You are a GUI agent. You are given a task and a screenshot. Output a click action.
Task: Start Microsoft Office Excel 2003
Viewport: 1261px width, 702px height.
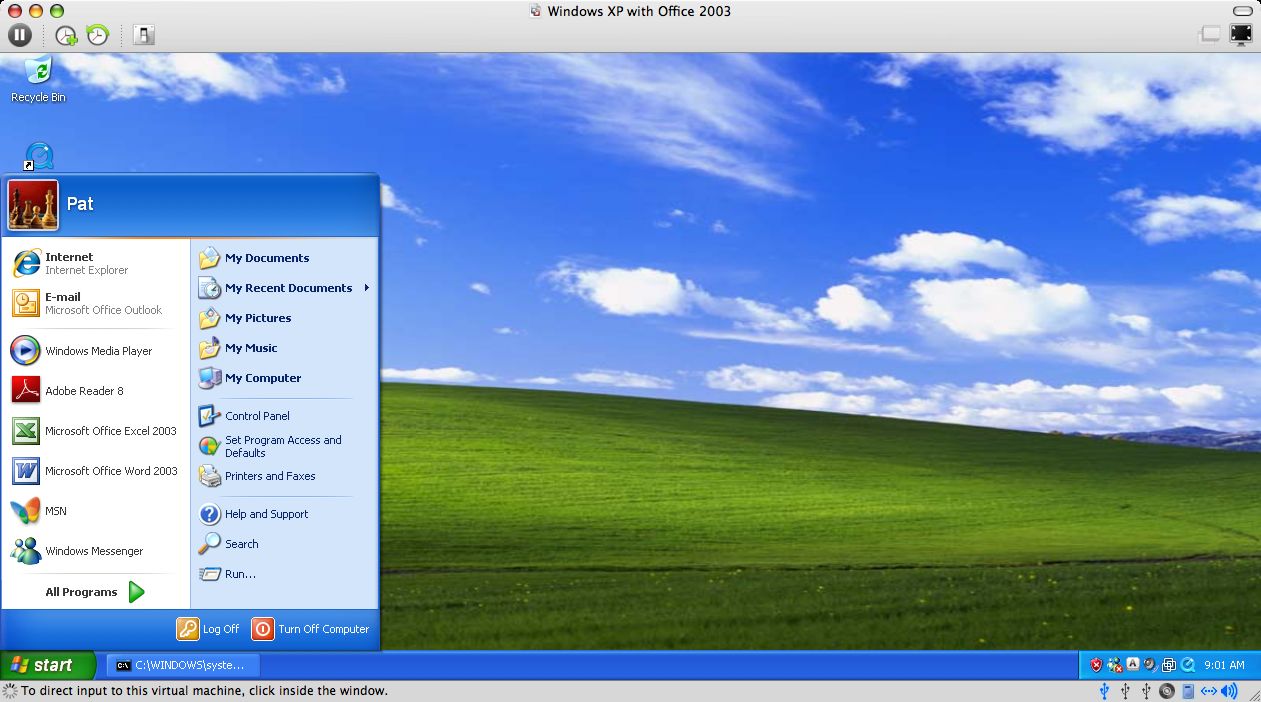96,431
